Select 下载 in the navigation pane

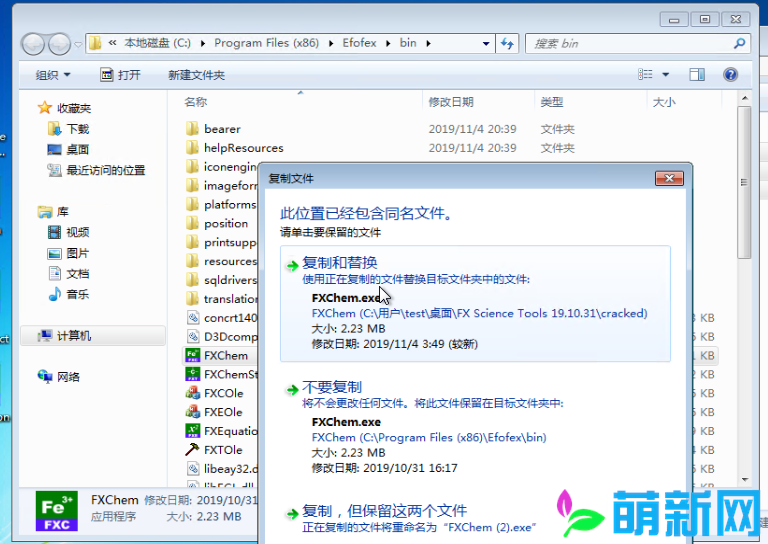pos(69,129)
